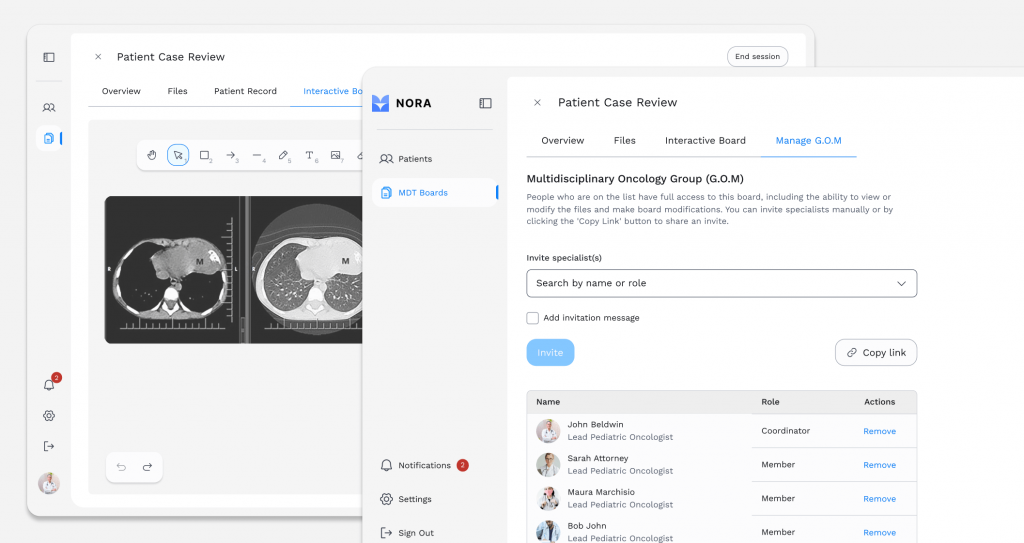Click the Actions column header
Image resolution: width=1024 pixels, height=543 pixels.
(x=880, y=402)
